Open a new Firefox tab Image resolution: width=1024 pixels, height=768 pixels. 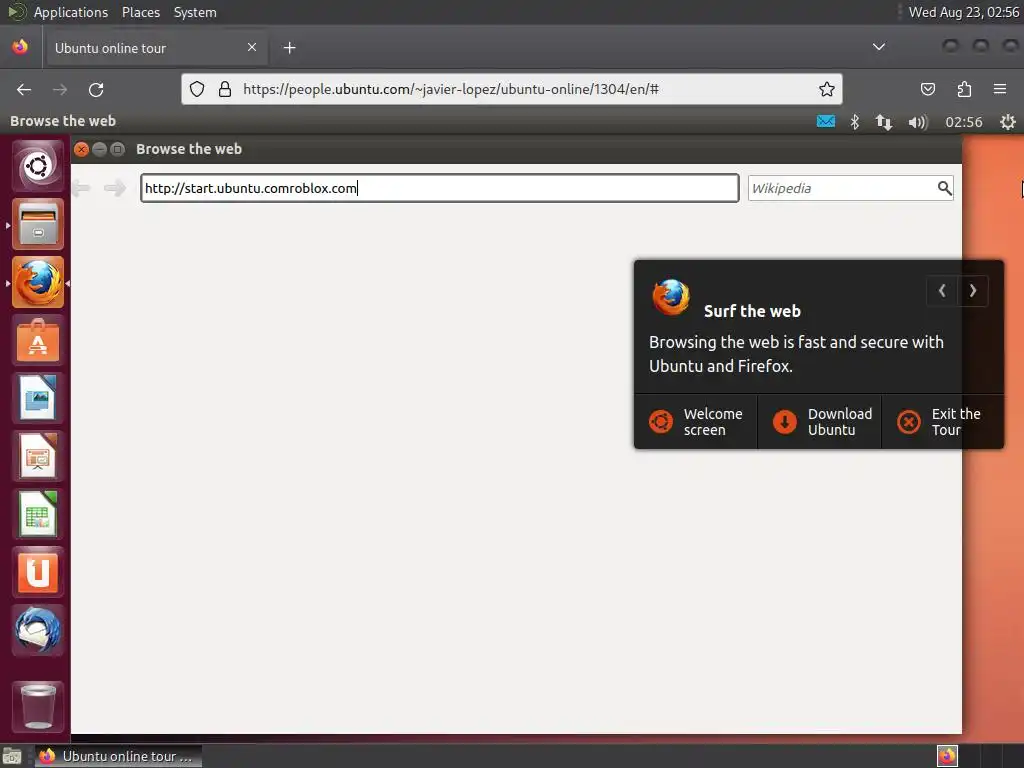pyautogui.click(x=289, y=48)
